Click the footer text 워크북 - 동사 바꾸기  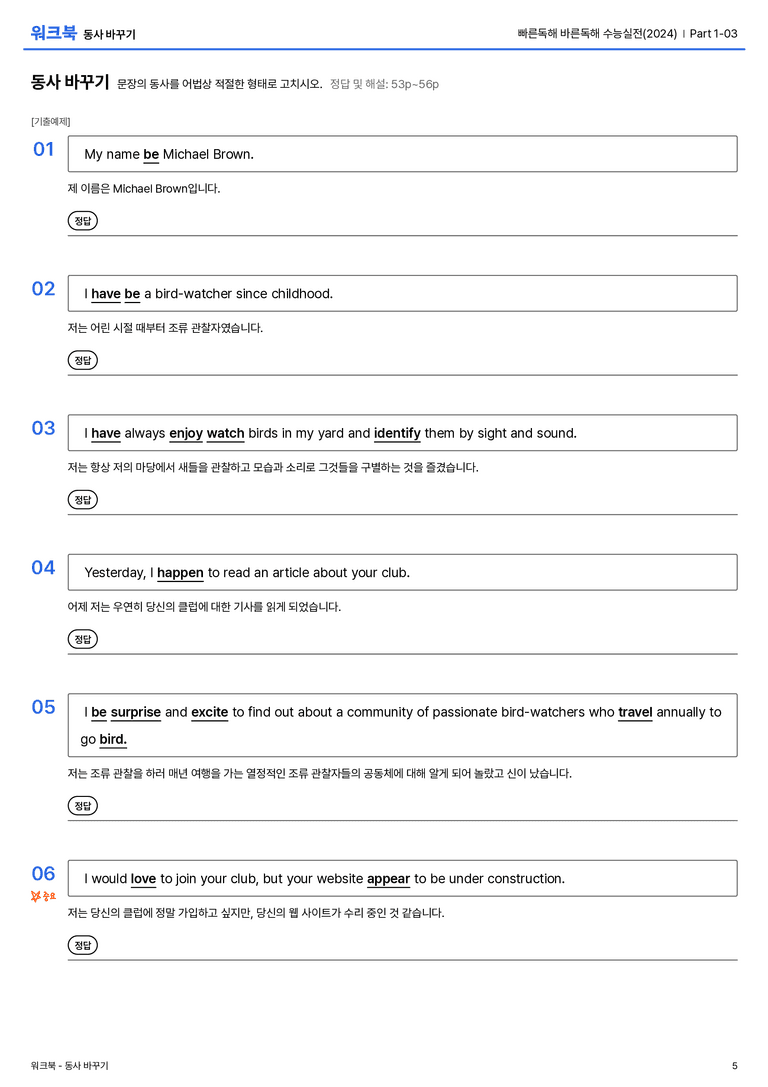tap(69, 1066)
